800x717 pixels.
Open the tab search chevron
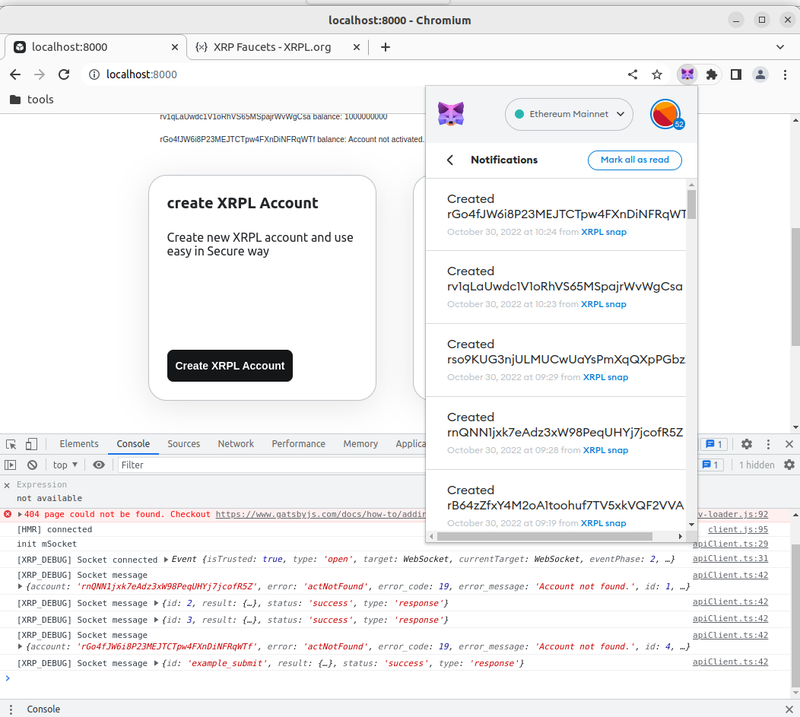pos(780,47)
